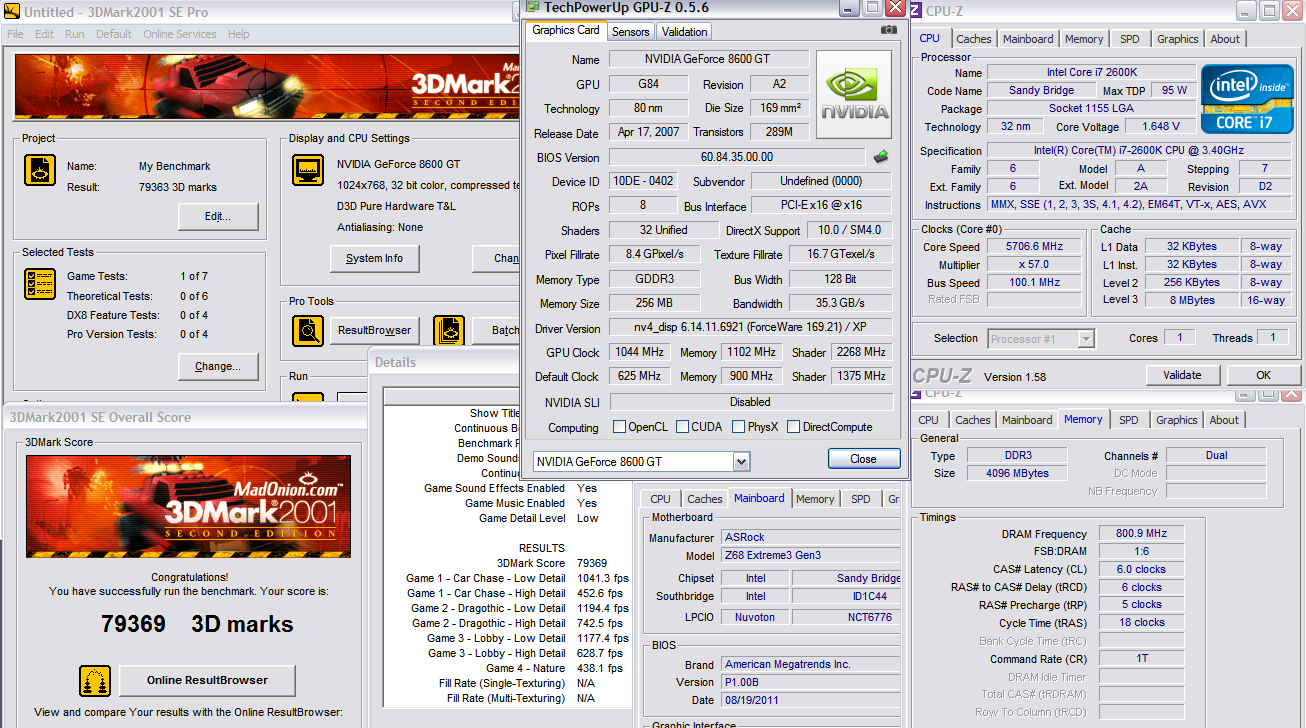The image size is (1306, 728).
Task: Open the Online Services menu in 3DMark2001
Action: (x=179, y=34)
